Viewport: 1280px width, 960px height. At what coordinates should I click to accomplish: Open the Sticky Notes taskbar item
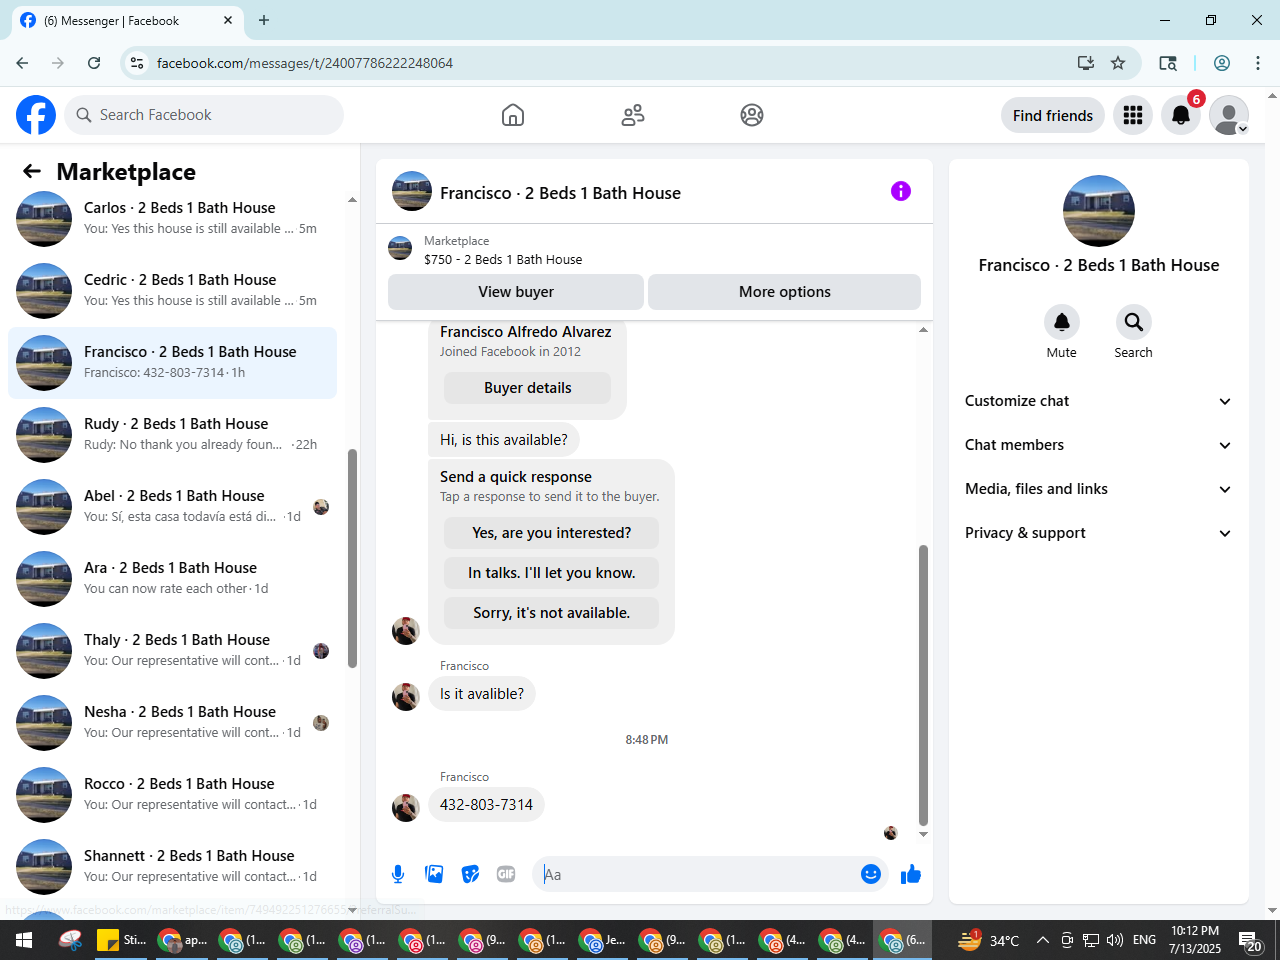[x=121, y=940]
